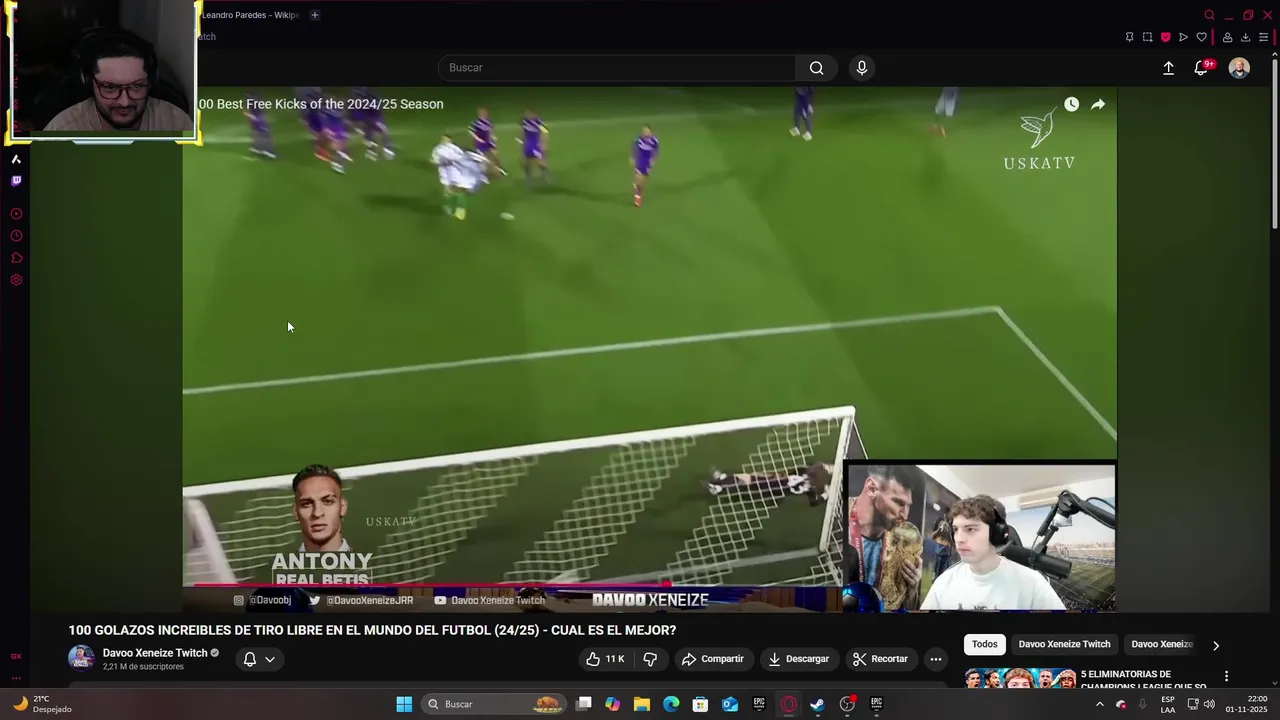
Task: Expand the subscription notification bell dropdown
Action: [x=259, y=659]
